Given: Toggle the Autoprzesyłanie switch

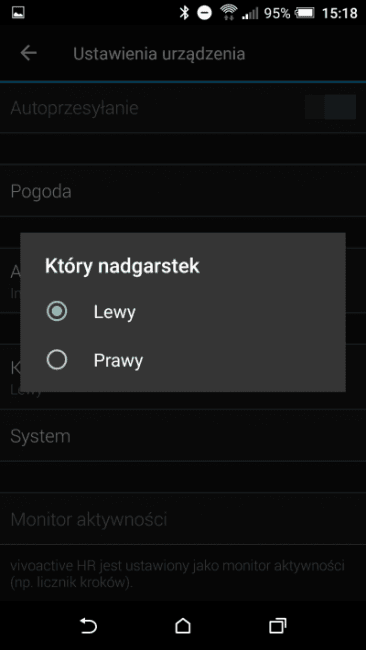Looking at the screenshot, I should (330, 107).
